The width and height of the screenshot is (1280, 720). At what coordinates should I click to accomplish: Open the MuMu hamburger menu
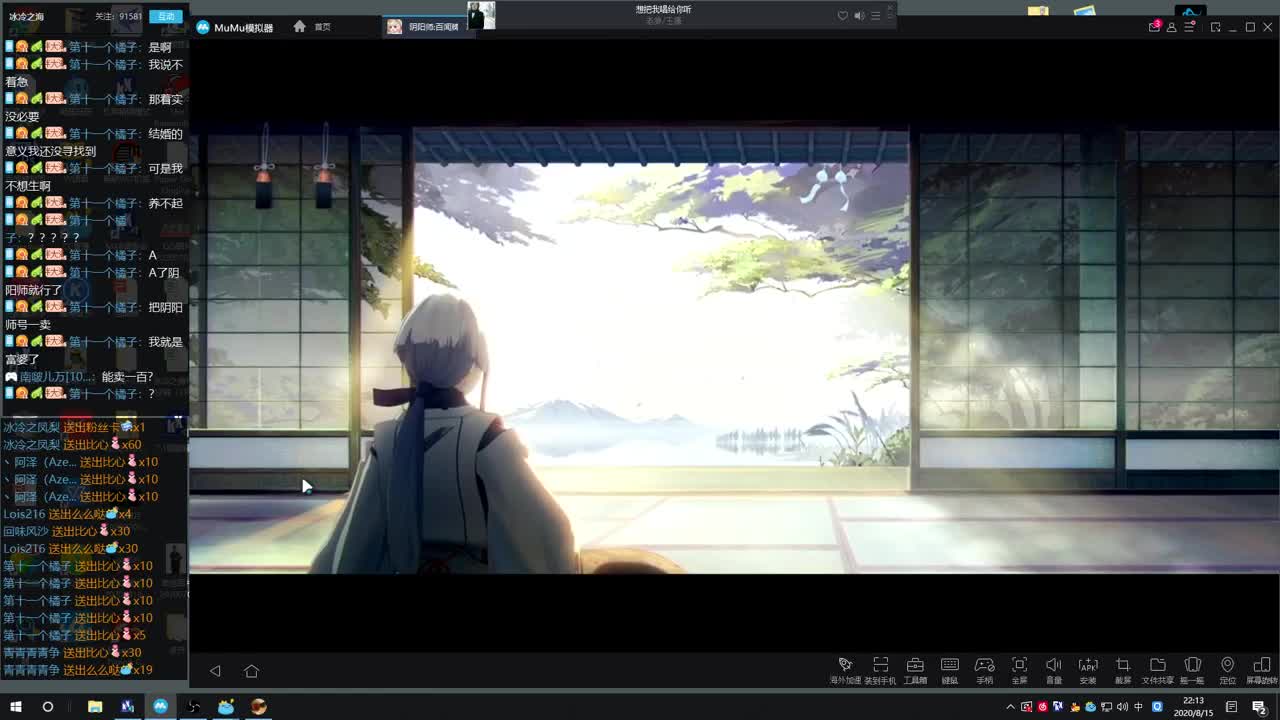point(1188,27)
